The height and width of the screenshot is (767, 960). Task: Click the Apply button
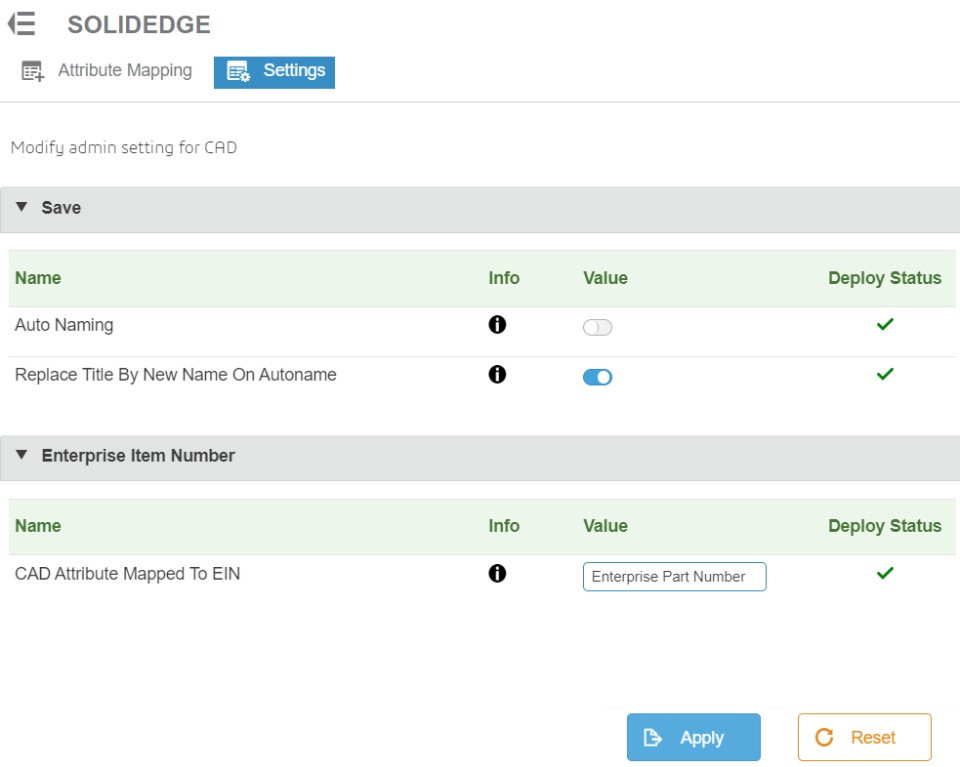click(693, 737)
